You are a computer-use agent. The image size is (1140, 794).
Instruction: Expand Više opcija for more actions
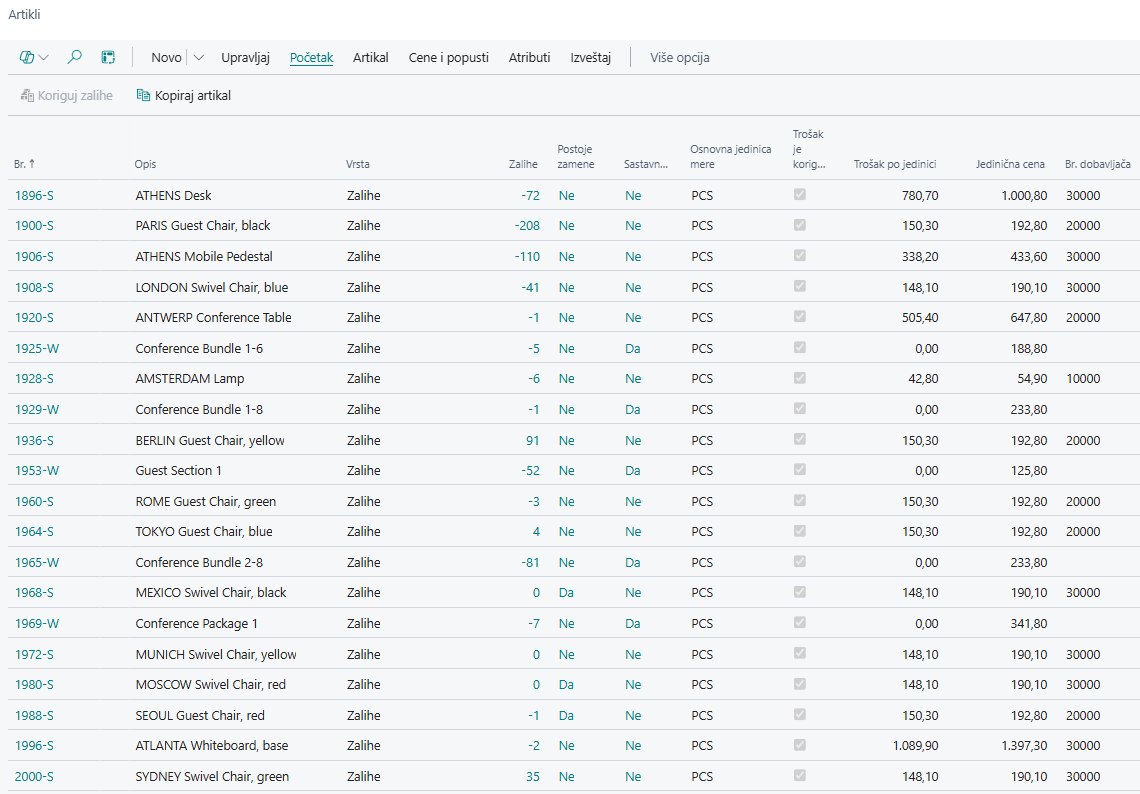point(680,58)
